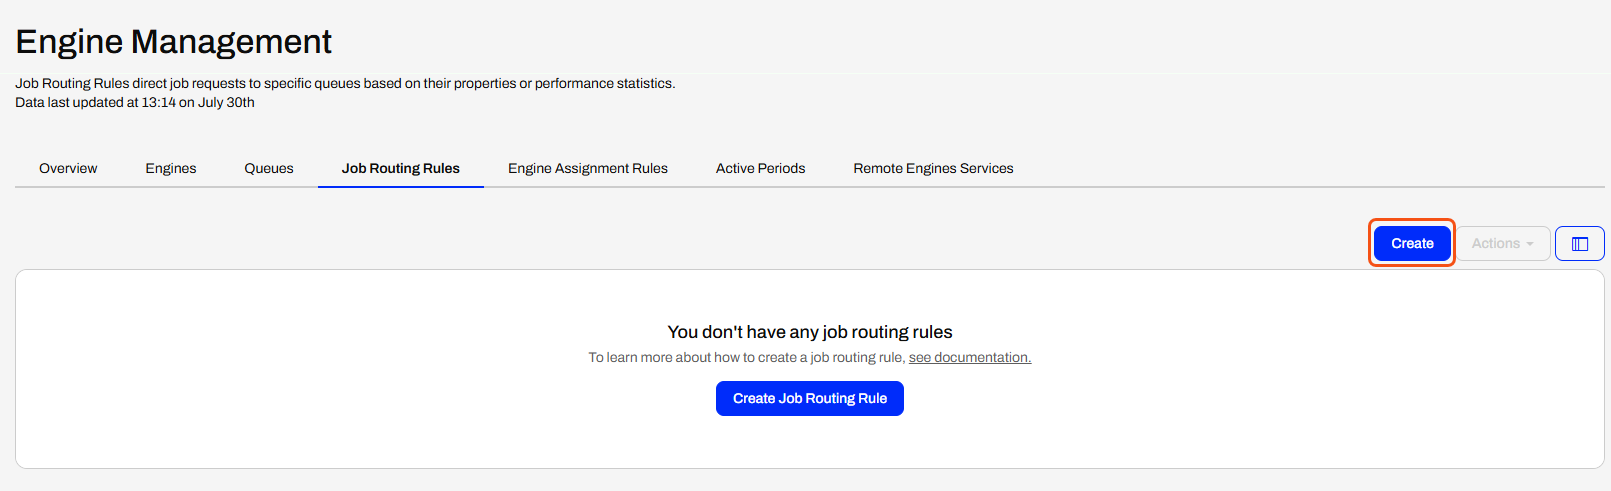Image resolution: width=1611 pixels, height=491 pixels.
Task: Click the Create Job Routing Rule button
Action: (810, 398)
